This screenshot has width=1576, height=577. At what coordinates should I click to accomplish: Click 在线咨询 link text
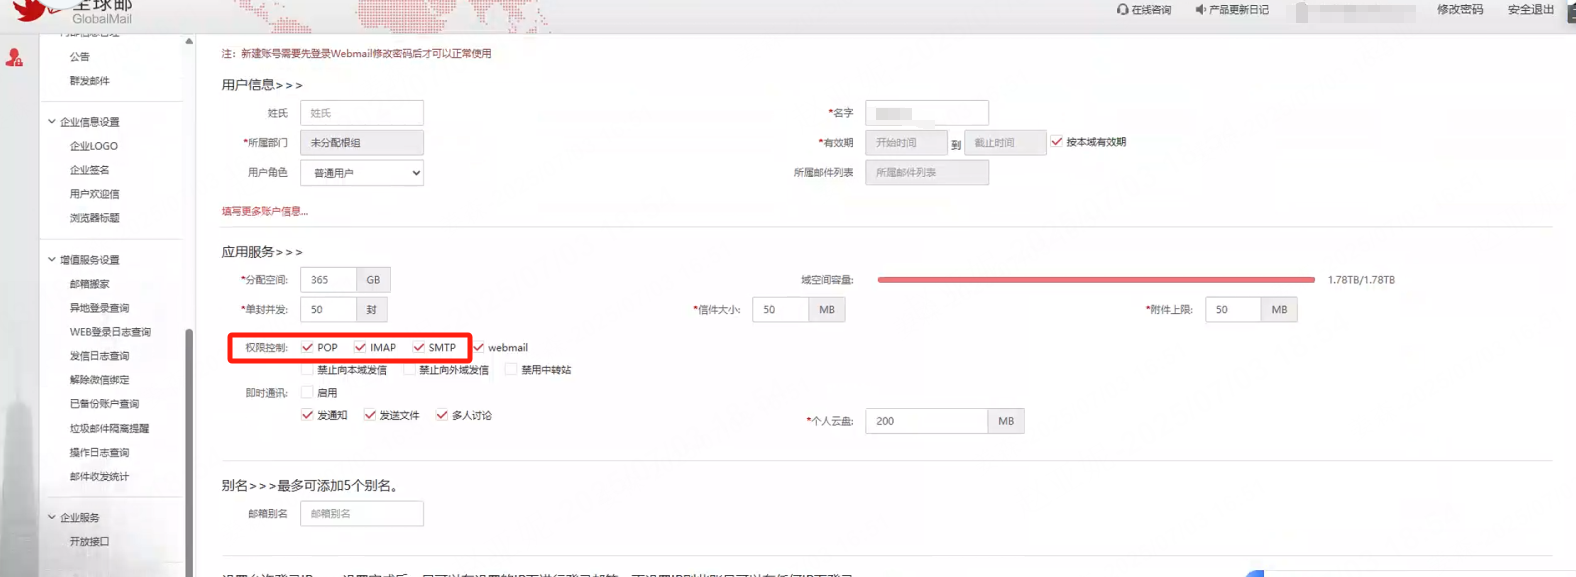1151,10
